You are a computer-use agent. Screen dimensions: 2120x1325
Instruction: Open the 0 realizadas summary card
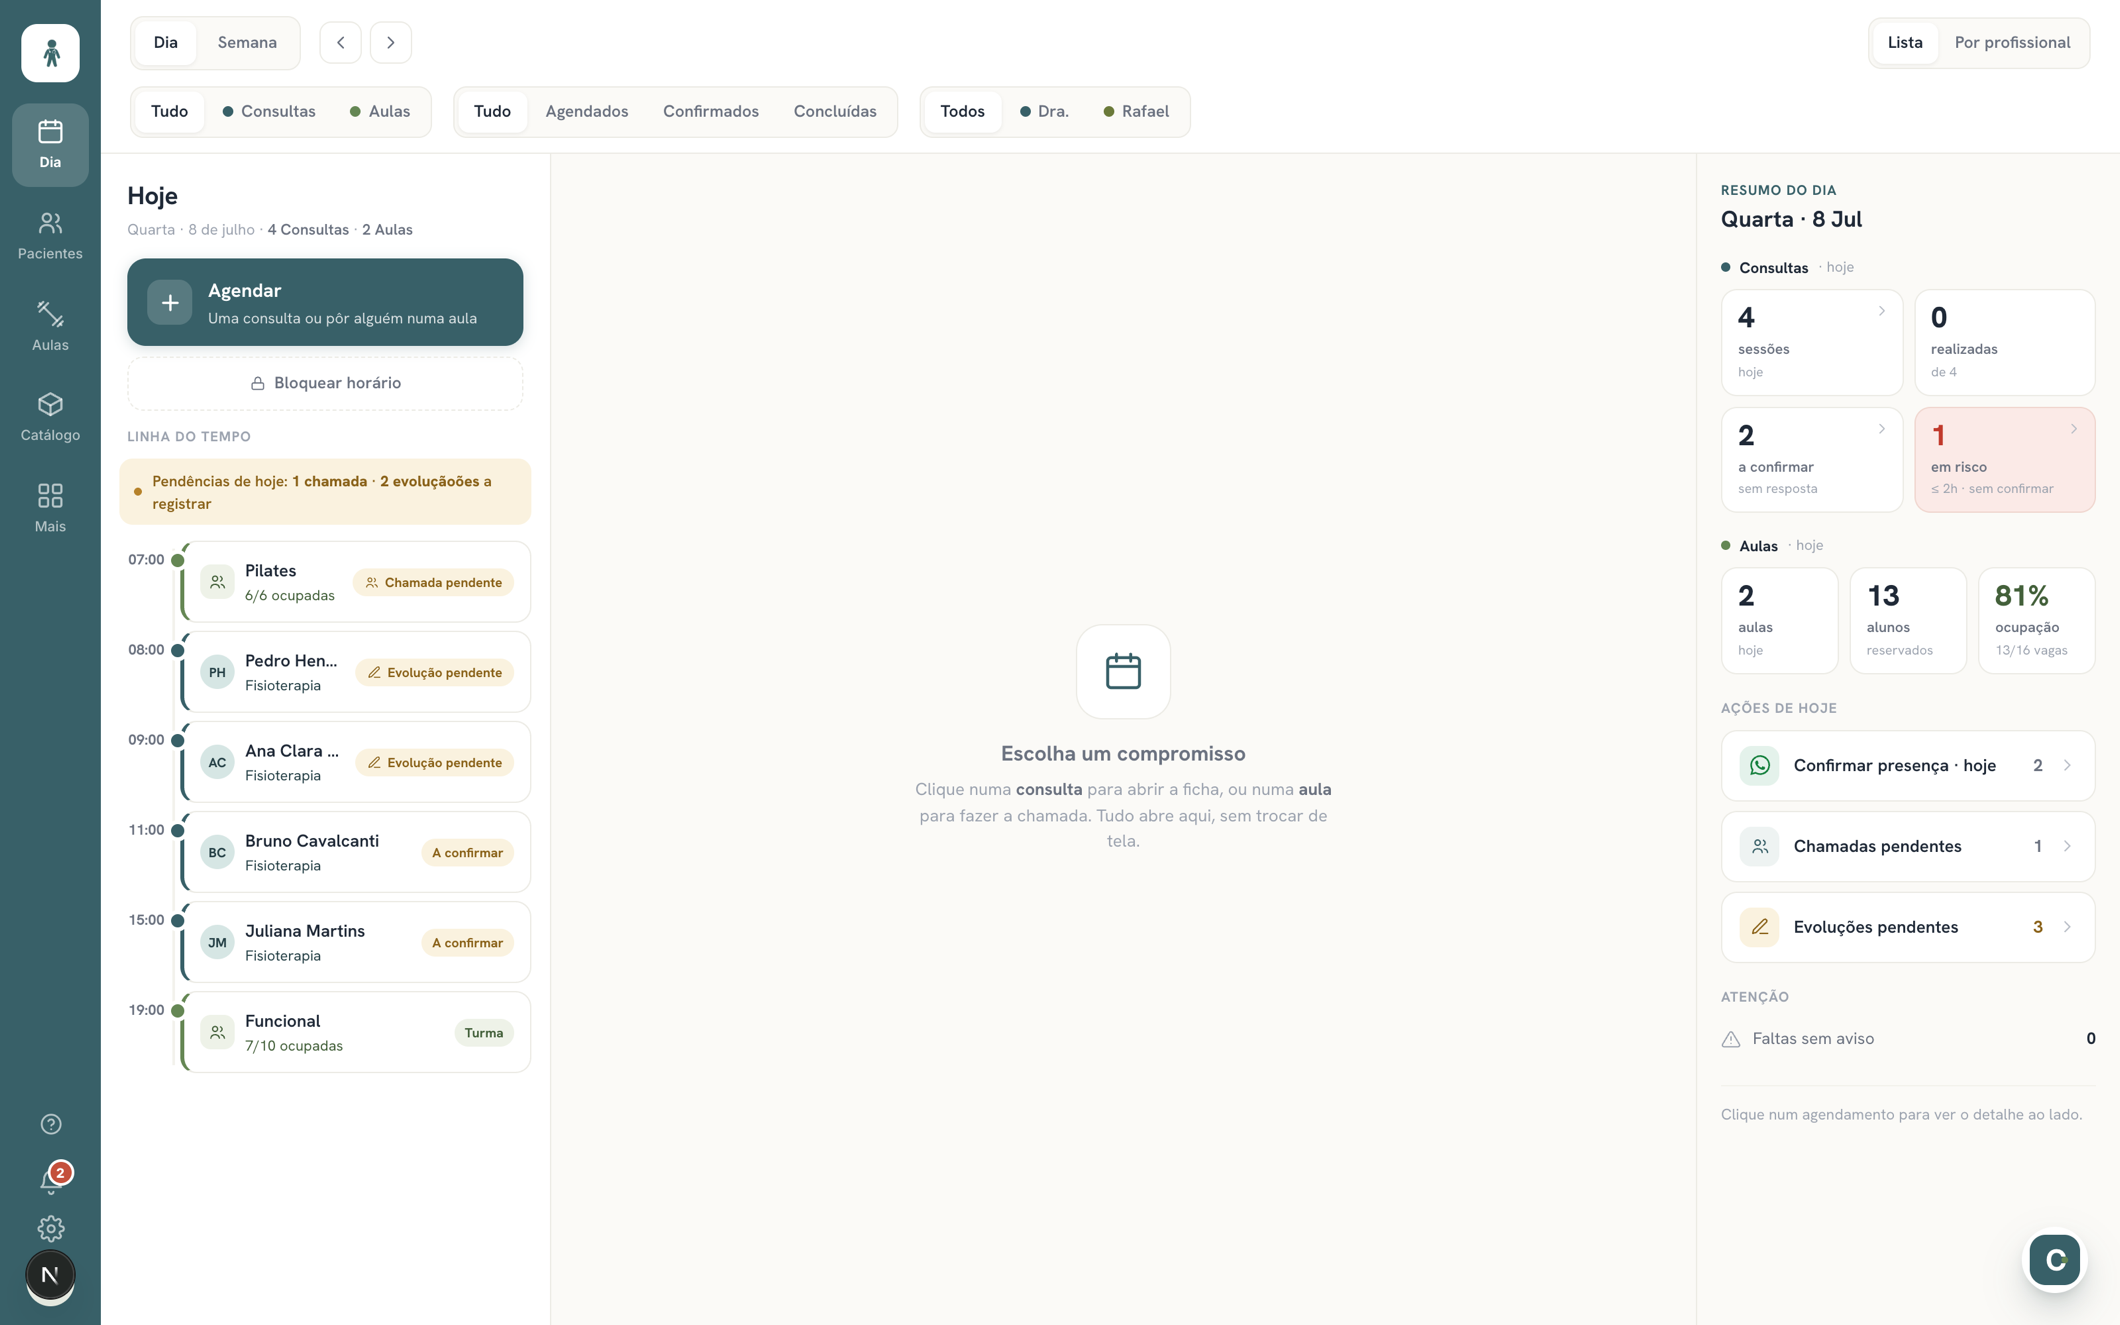pyautogui.click(x=2004, y=343)
